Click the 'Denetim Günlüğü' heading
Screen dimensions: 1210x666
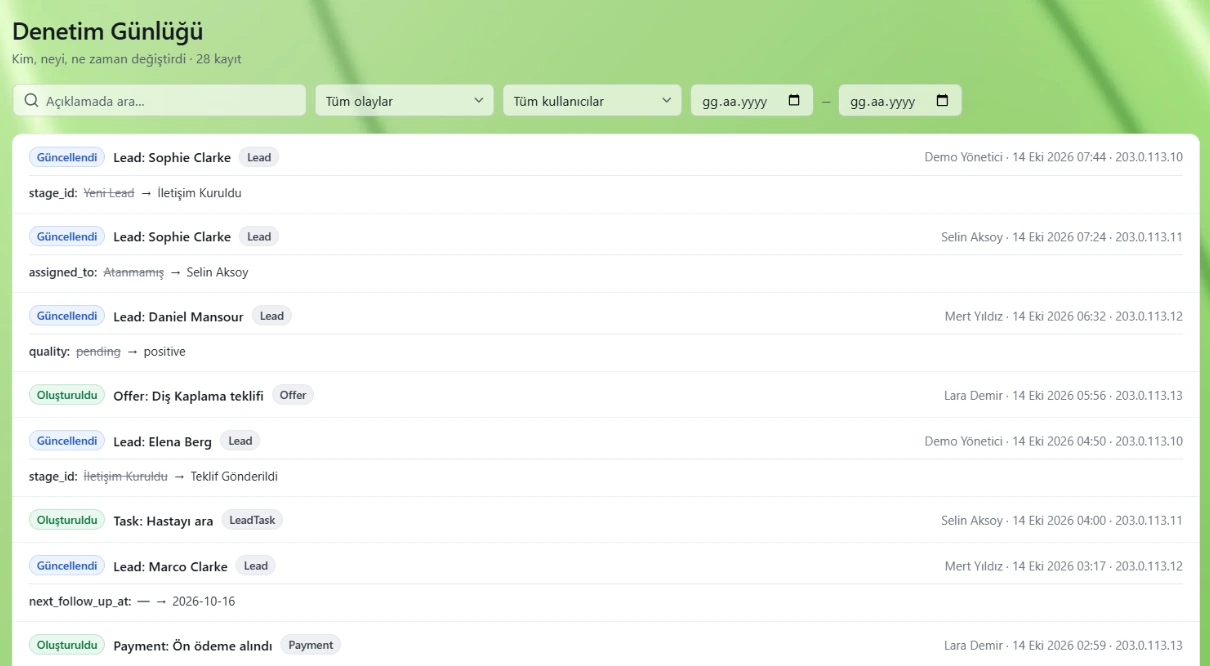(107, 31)
